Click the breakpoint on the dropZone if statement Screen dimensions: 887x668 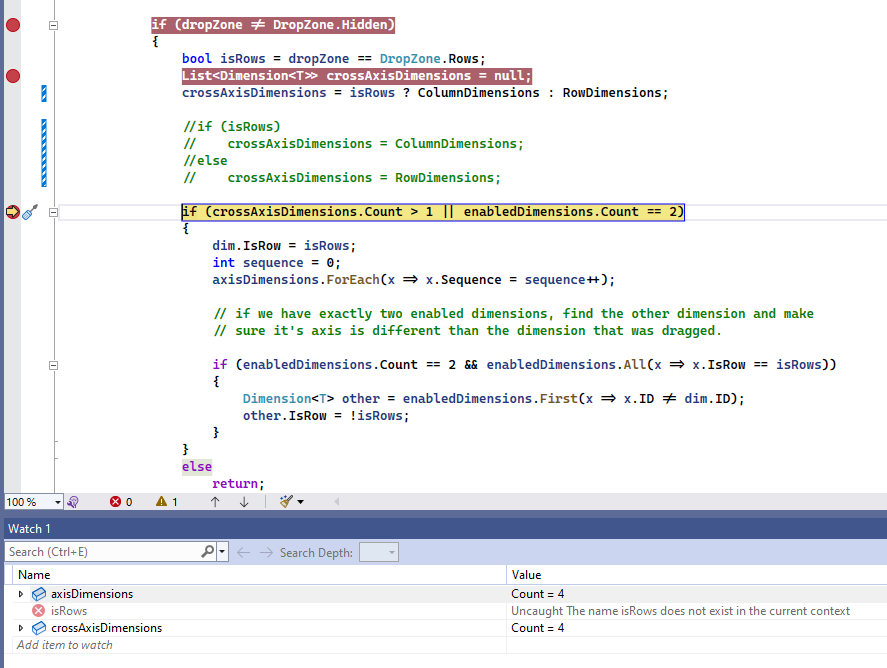pyautogui.click(x=12, y=24)
